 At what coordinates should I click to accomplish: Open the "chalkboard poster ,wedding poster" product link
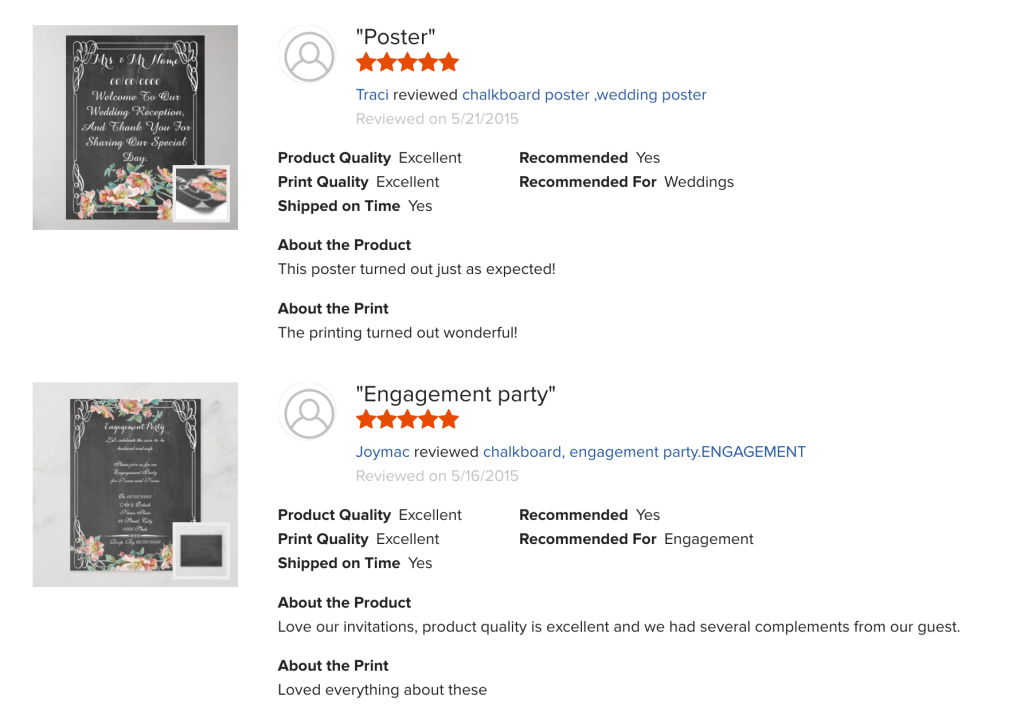tap(584, 95)
